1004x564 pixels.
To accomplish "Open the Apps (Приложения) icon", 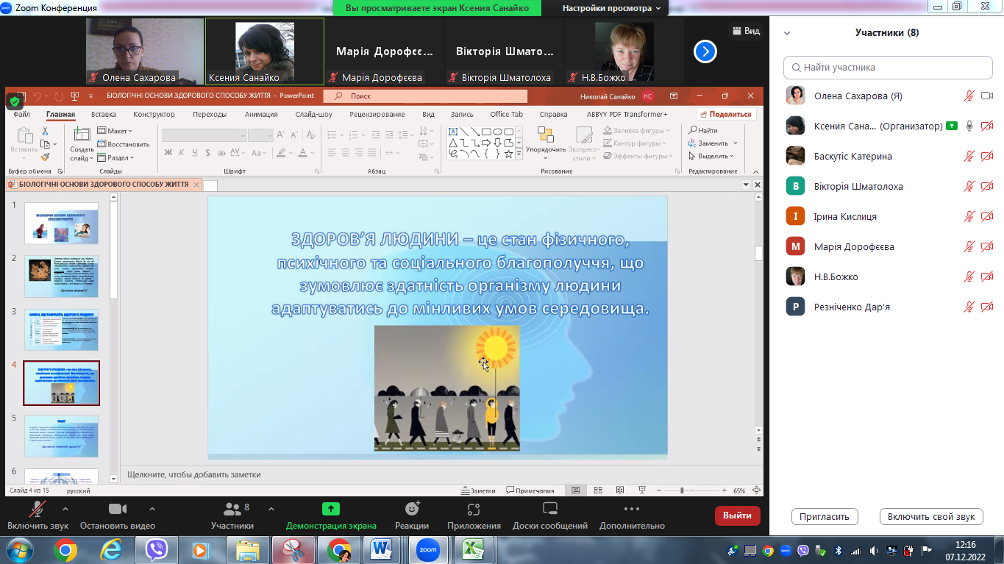I will click(474, 509).
